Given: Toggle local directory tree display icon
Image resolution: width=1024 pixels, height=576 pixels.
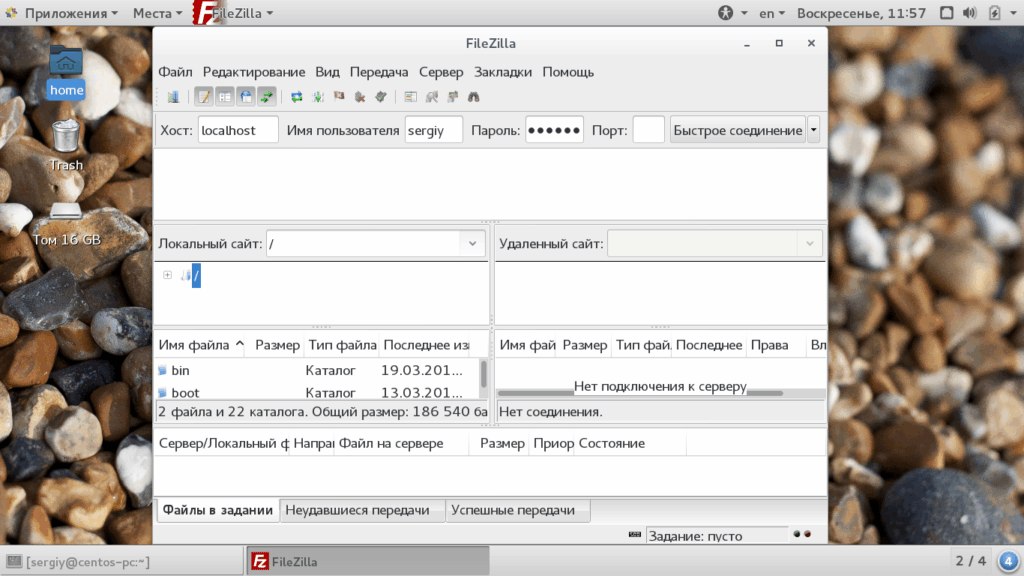Looking at the screenshot, I should click(225, 97).
